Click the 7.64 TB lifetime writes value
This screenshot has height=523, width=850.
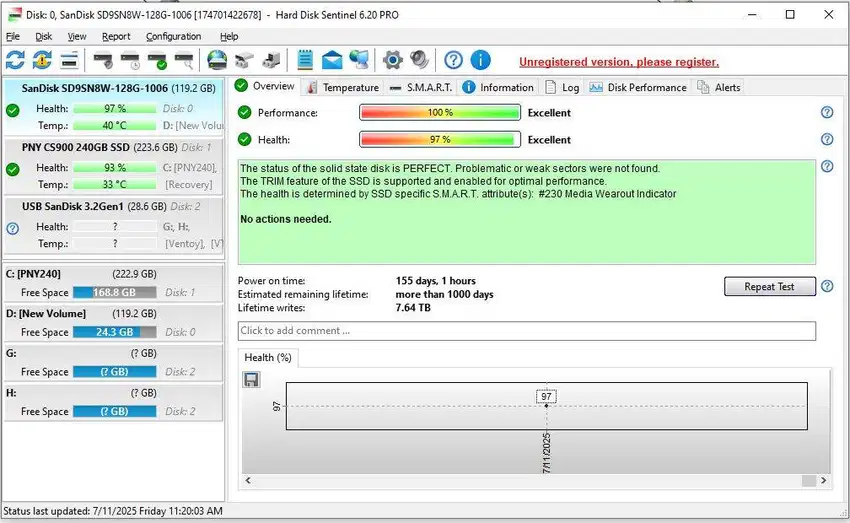(413, 308)
